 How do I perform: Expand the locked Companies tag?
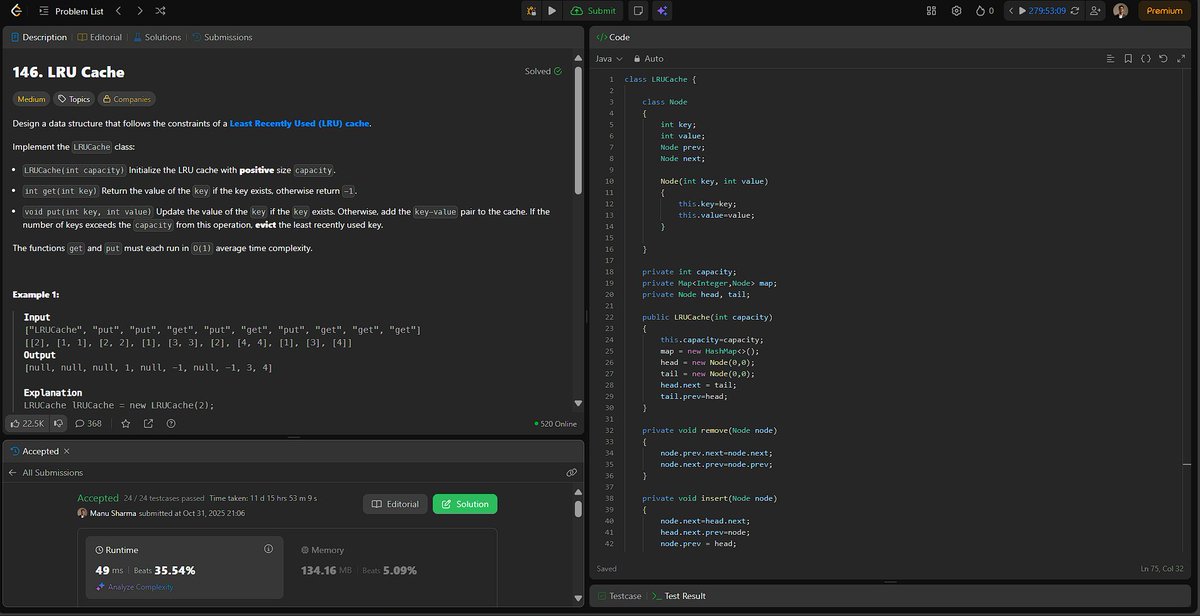click(127, 99)
